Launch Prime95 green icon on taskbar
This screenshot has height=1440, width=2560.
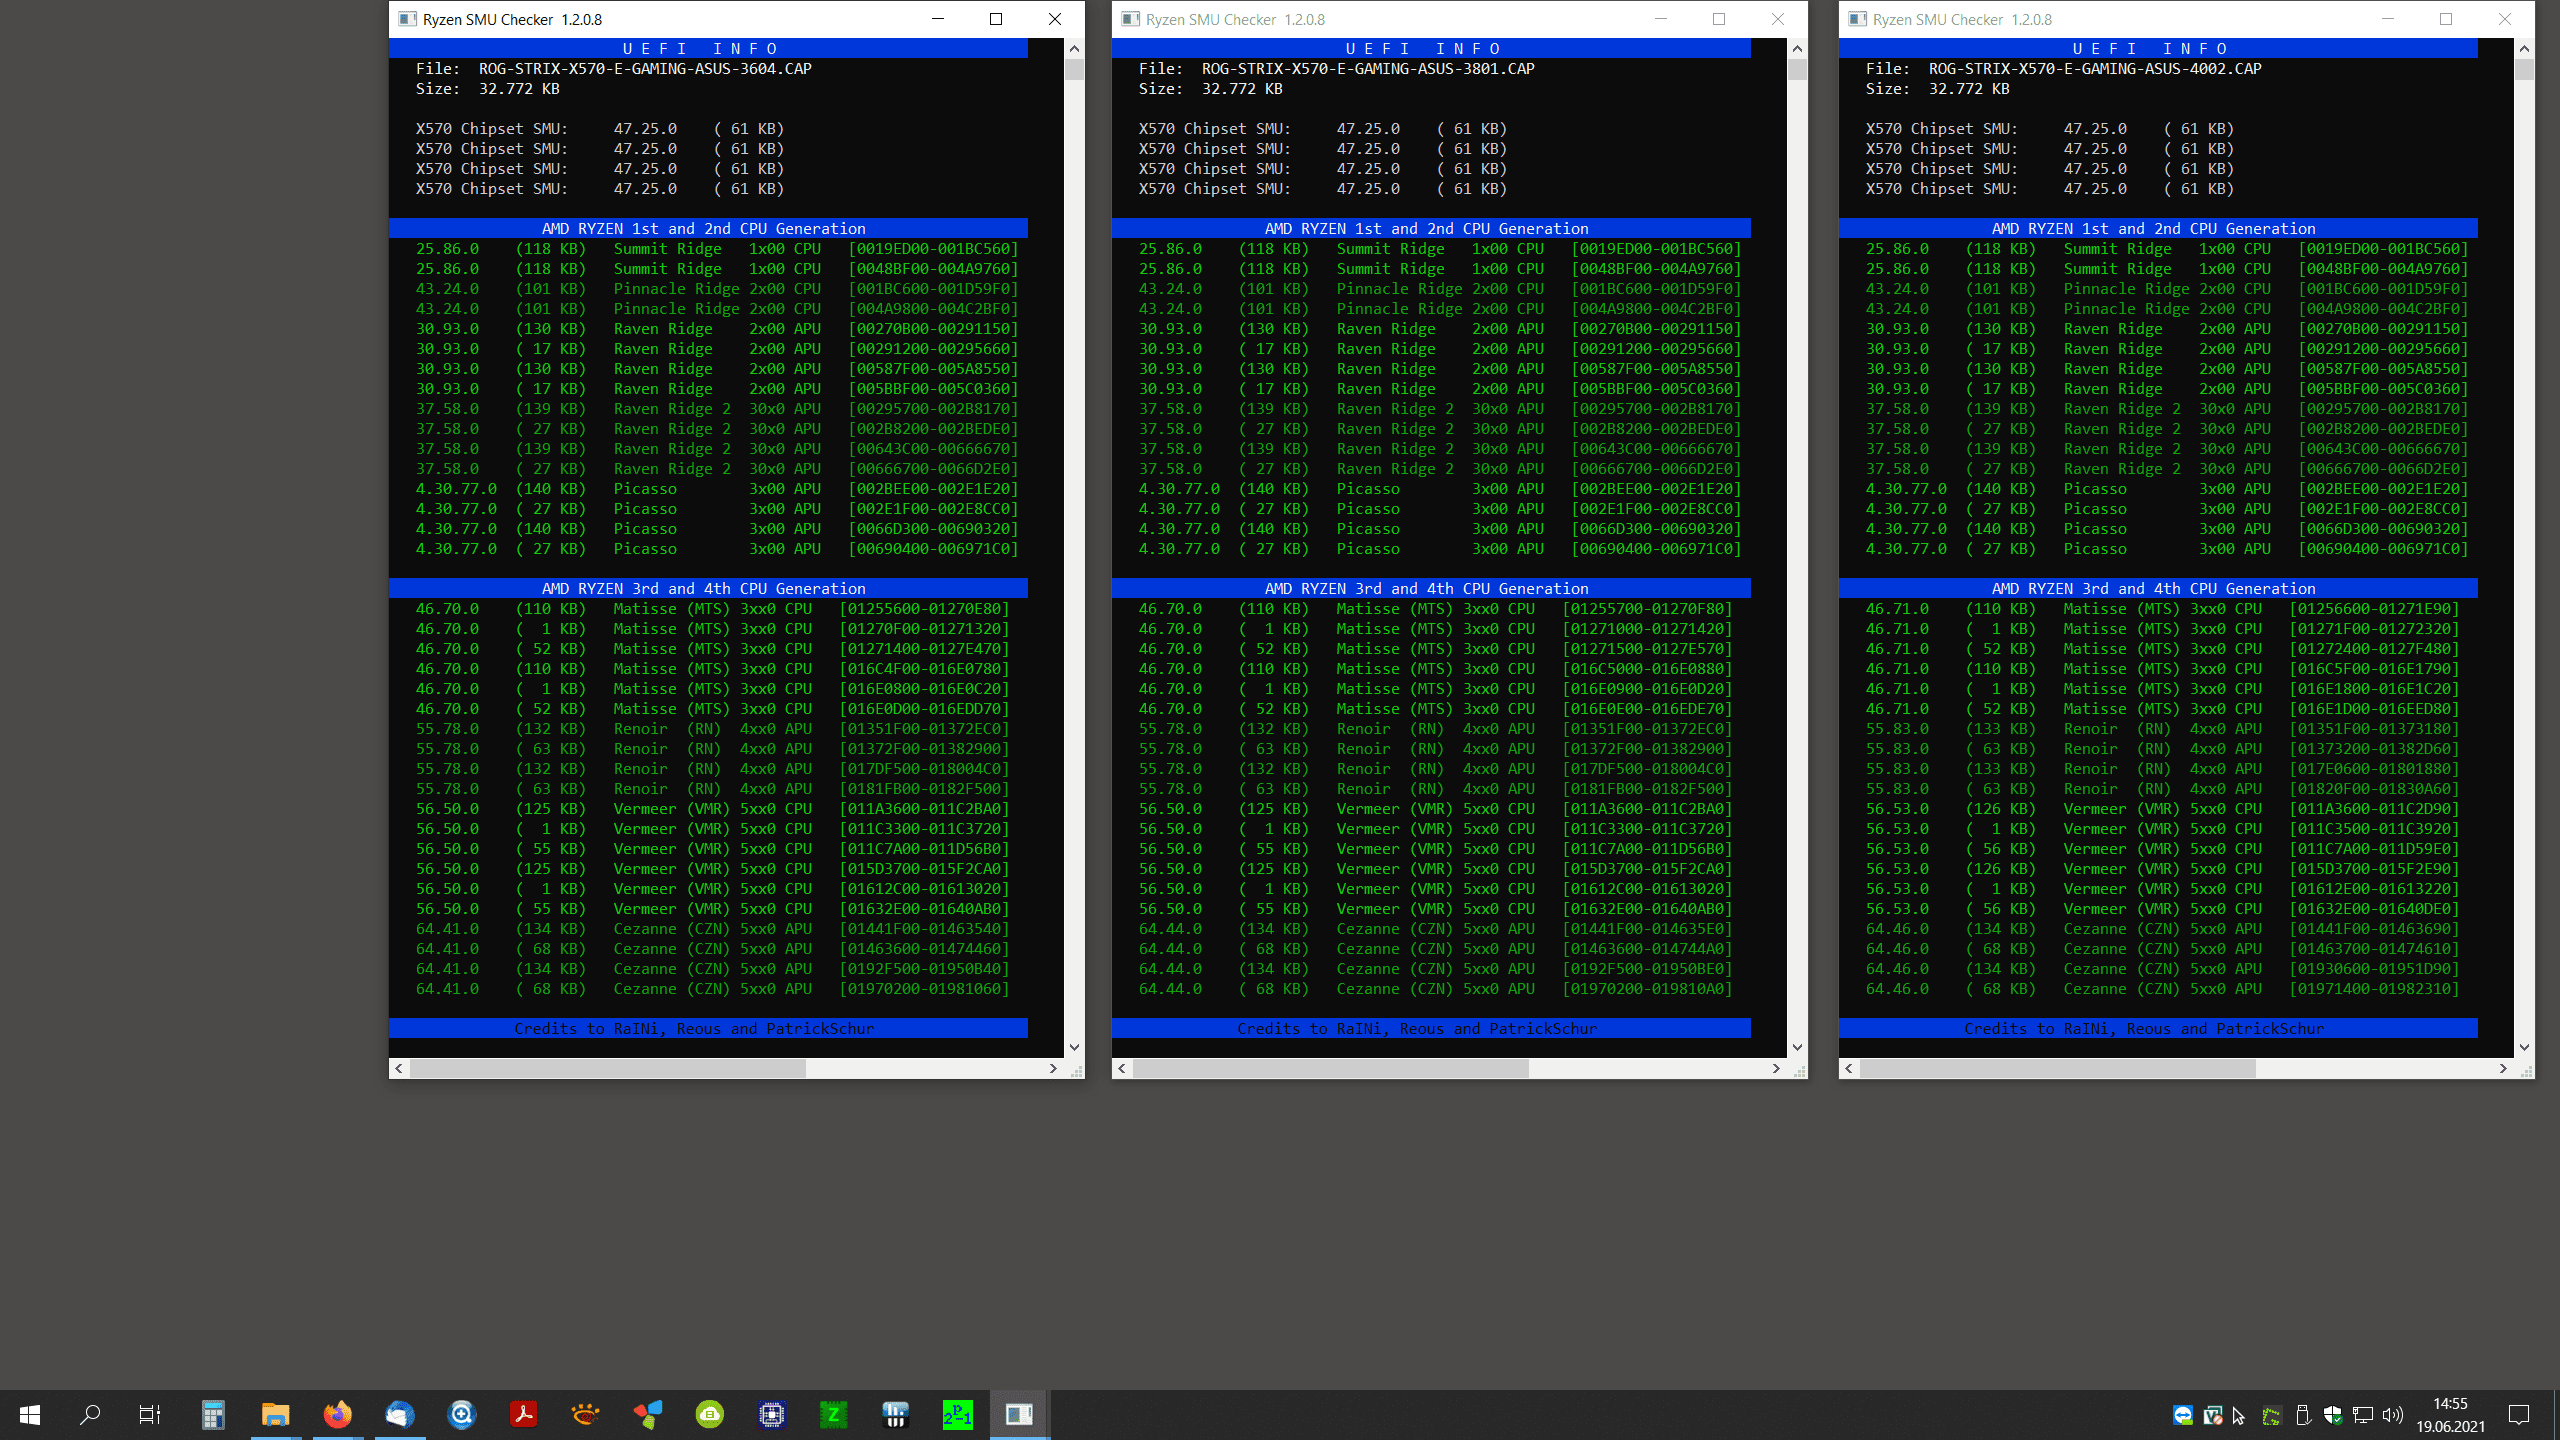[957, 1414]
